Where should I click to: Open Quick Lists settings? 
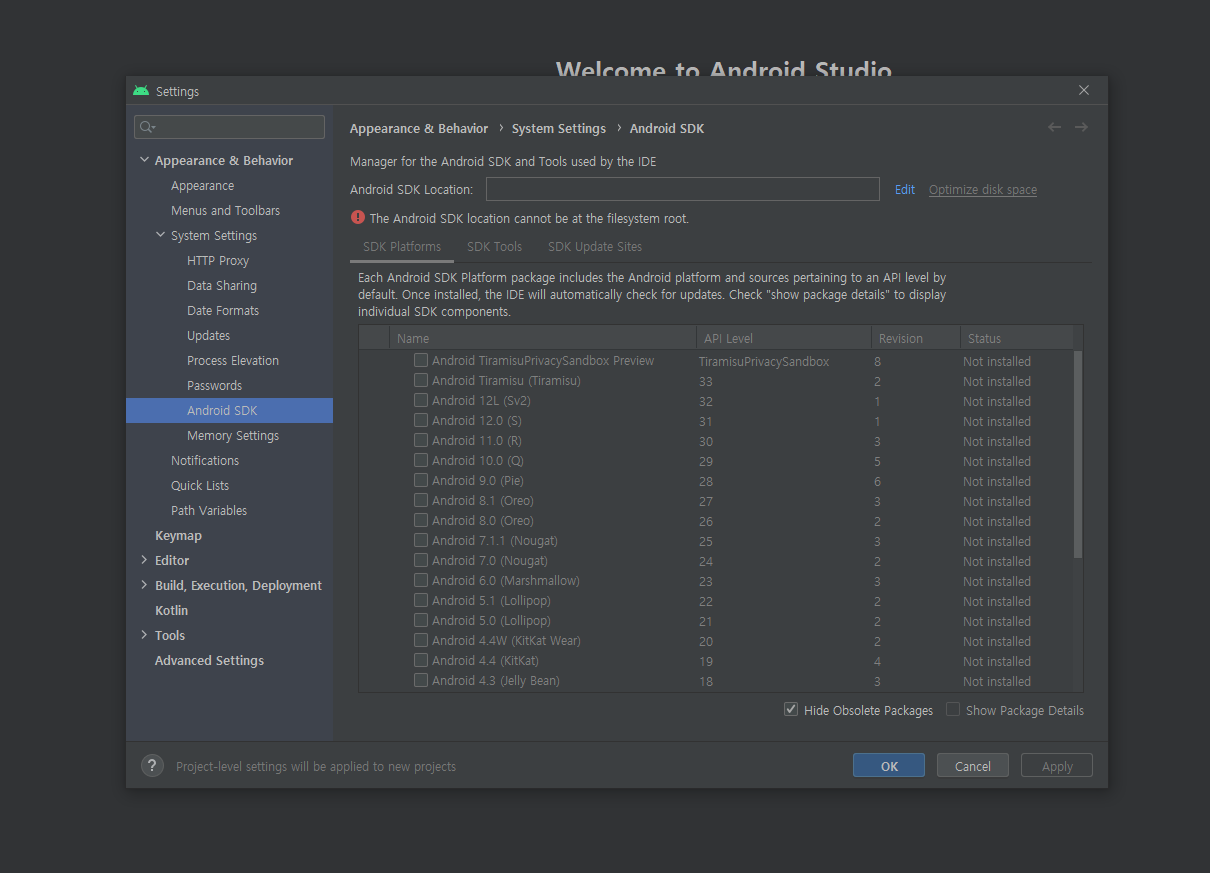(x=200, y=485)
